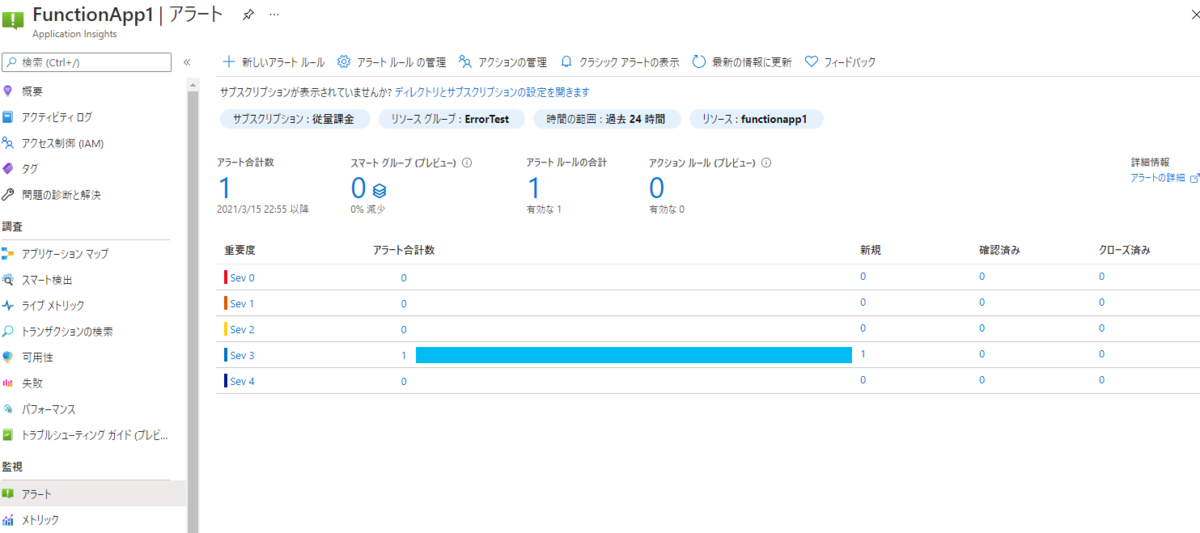Click the 失敗 chart icon
This screenshot has height=533, width=1200.
click(x=8, y=383)
